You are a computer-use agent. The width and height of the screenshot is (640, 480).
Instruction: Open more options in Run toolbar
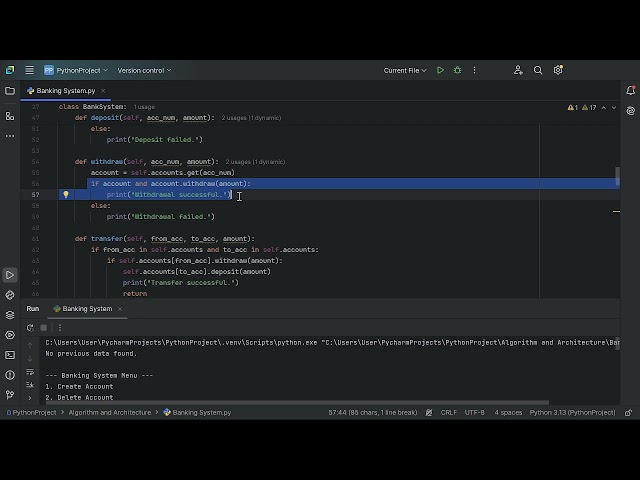point(60,328)
